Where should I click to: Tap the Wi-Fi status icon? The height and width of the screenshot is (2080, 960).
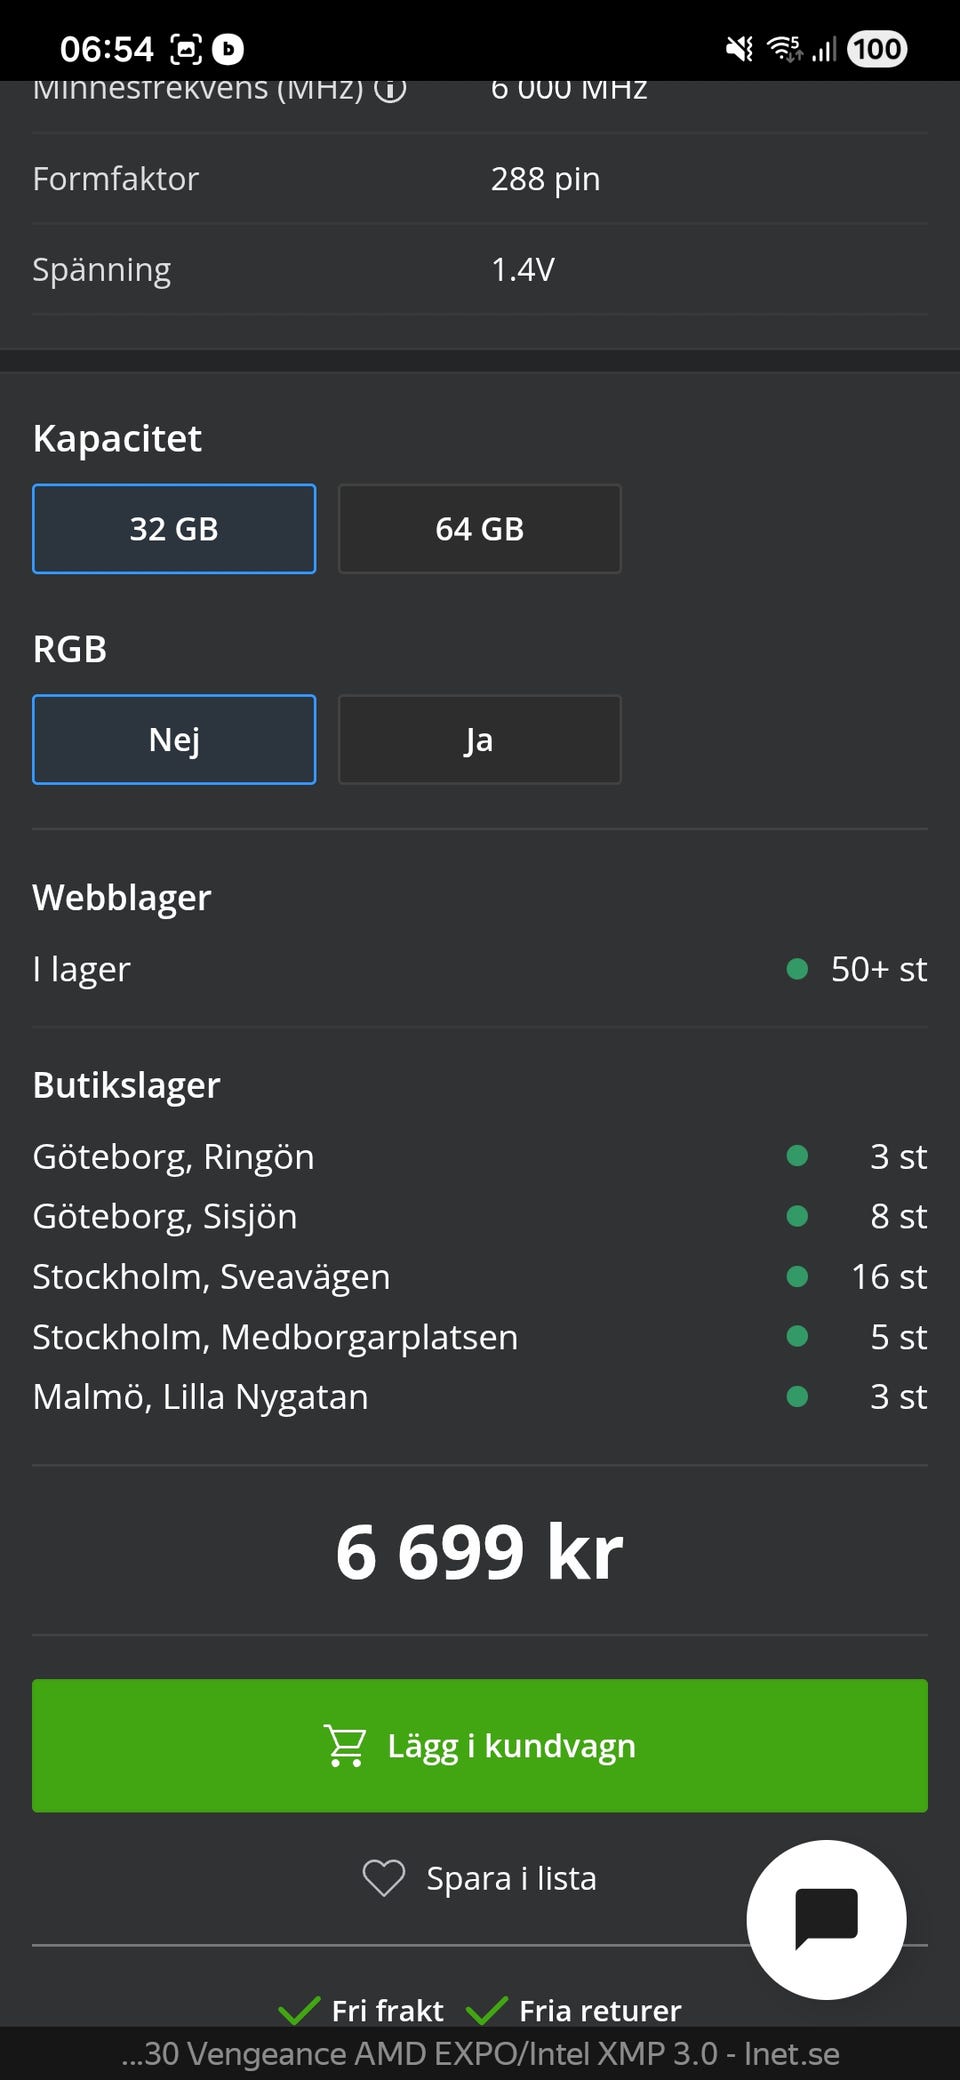784,48
